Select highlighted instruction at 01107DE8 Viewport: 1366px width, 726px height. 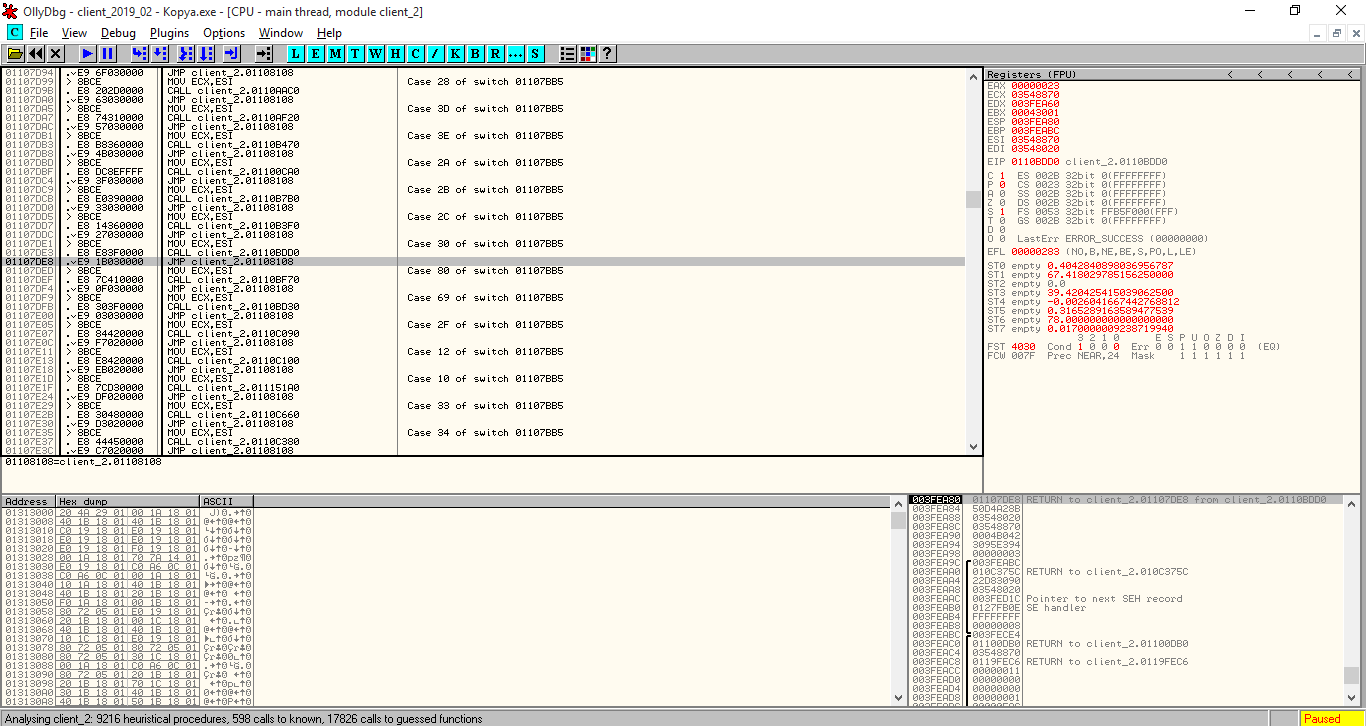483,262
